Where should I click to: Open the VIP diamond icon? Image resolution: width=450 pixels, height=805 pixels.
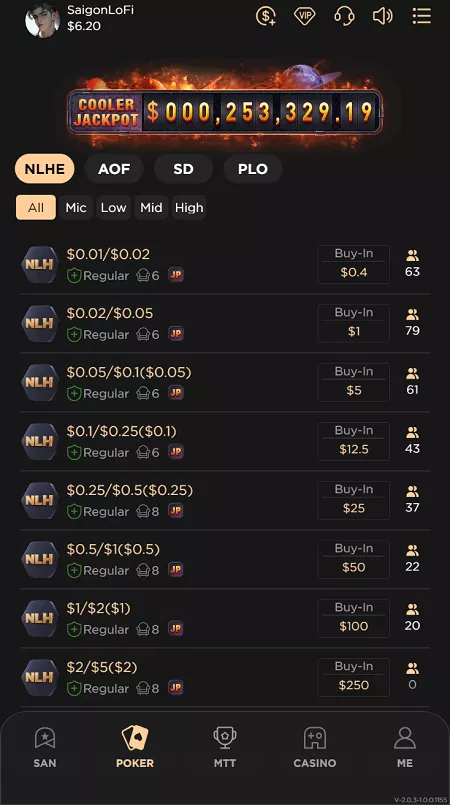point(304,15)
